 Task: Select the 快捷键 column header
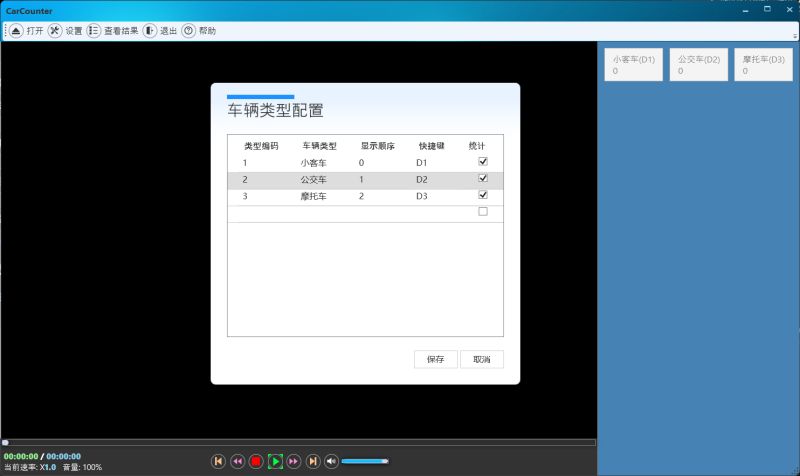pos(432,146)
